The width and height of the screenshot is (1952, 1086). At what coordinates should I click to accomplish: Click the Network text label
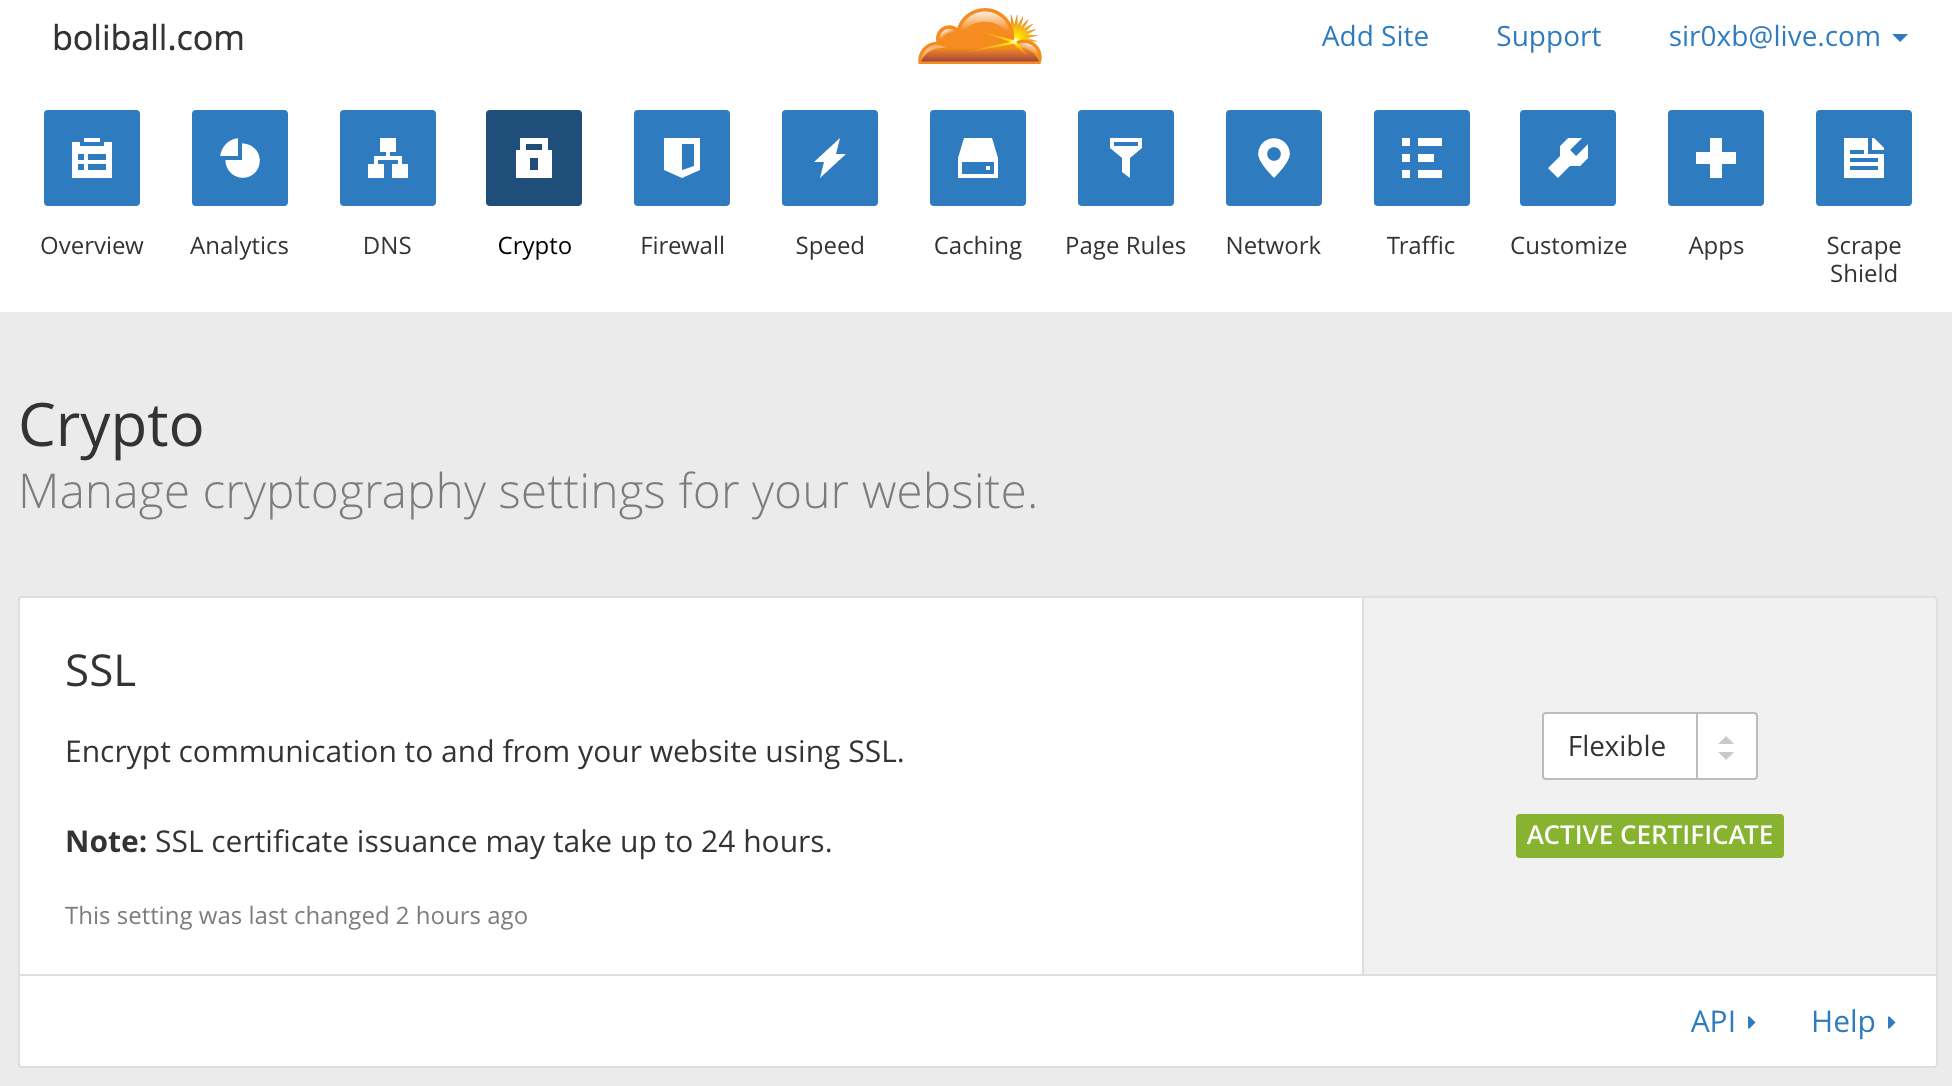(1274, 246)
